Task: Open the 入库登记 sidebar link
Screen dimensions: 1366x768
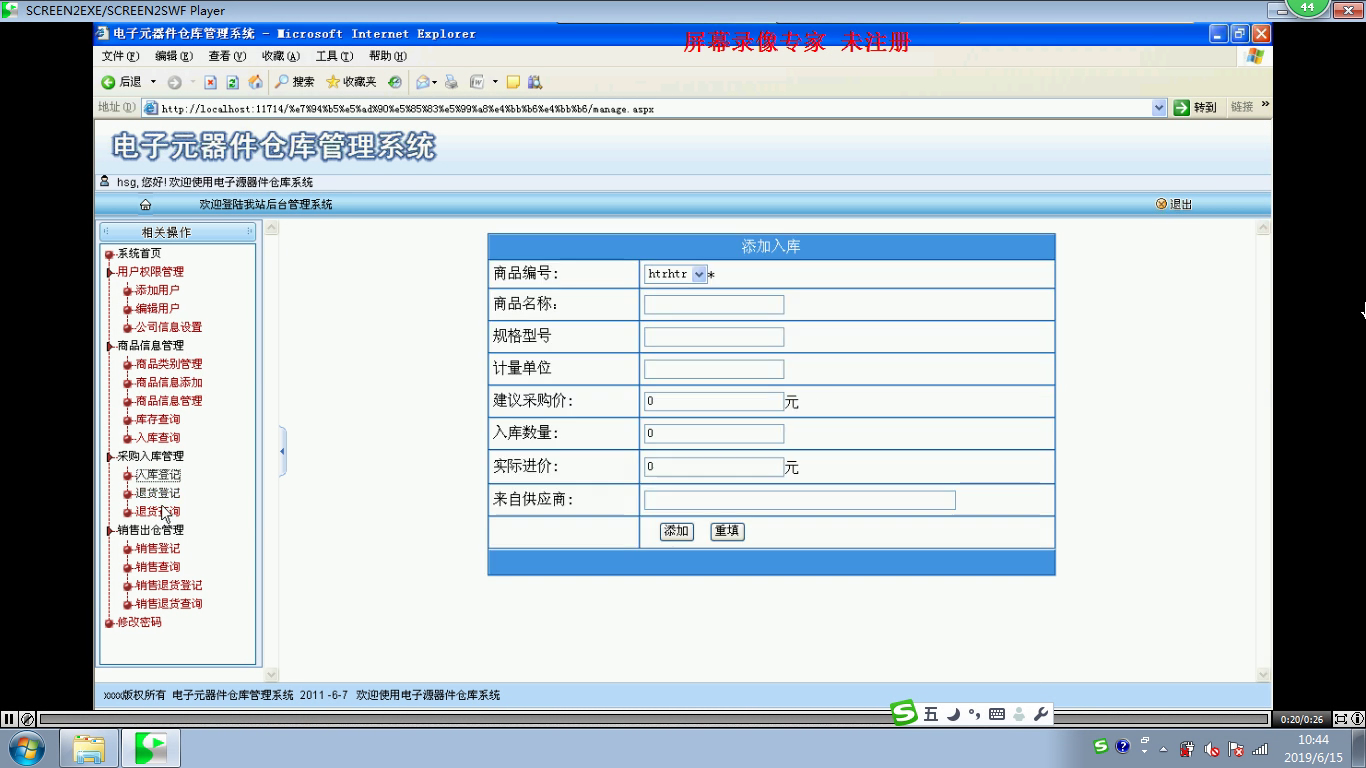Action: [158, 475]
